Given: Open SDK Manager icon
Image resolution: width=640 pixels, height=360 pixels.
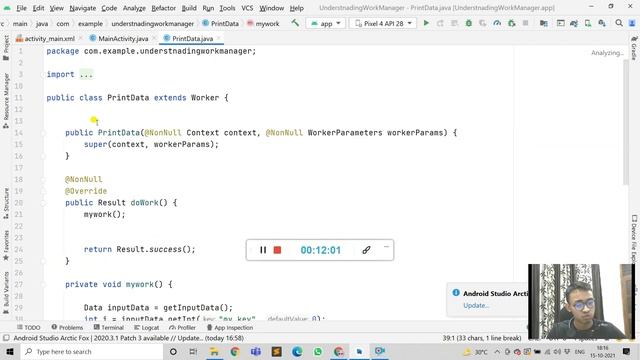Looking at the screenshot, I should click(x=602, y=23).
